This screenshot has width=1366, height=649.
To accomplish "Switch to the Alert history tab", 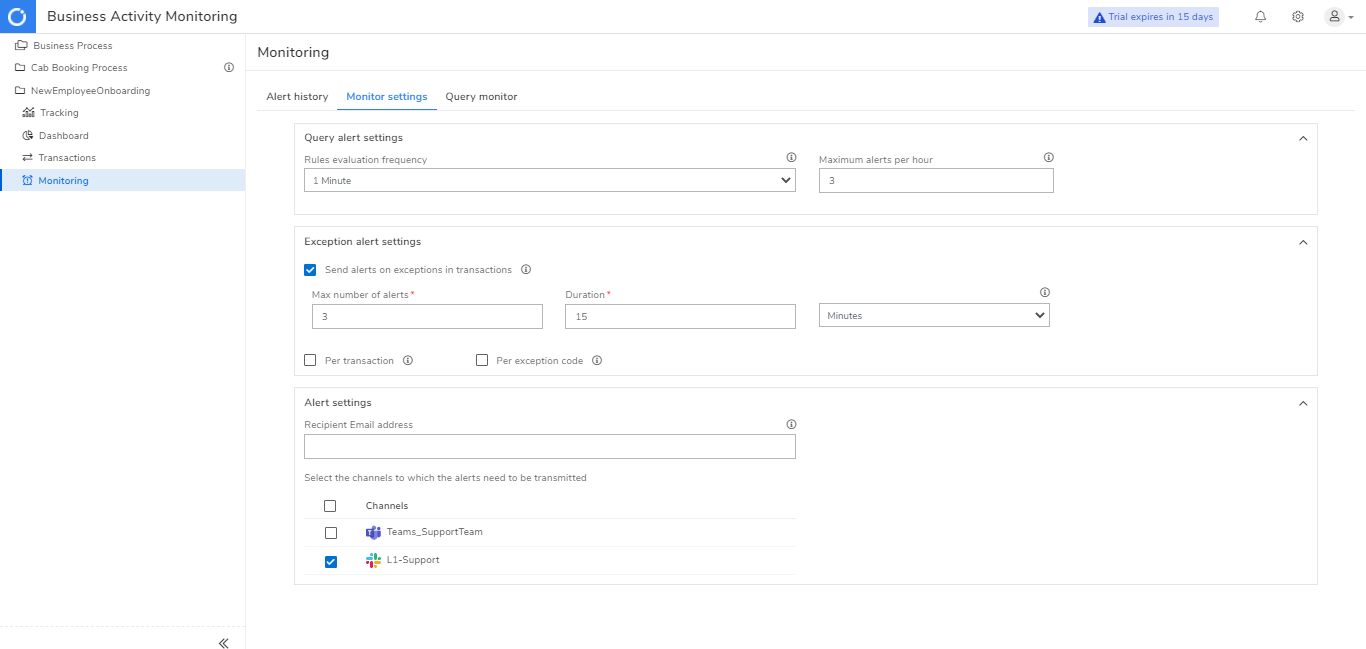I will pos(297,97).
